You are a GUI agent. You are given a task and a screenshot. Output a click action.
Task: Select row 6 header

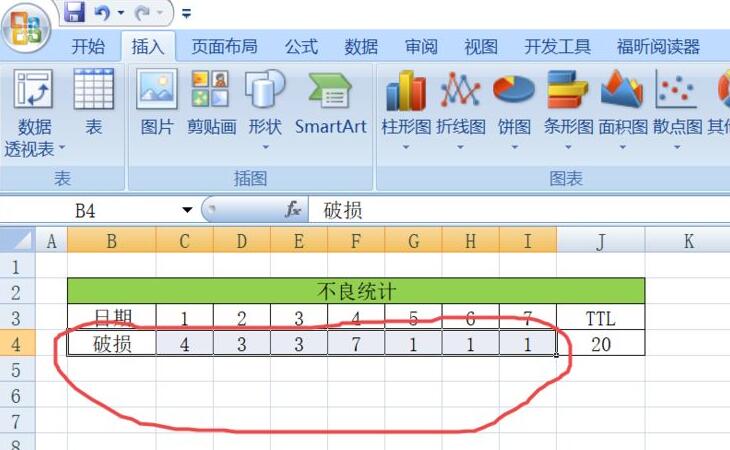pyautogui.click(x=18, y=396)
